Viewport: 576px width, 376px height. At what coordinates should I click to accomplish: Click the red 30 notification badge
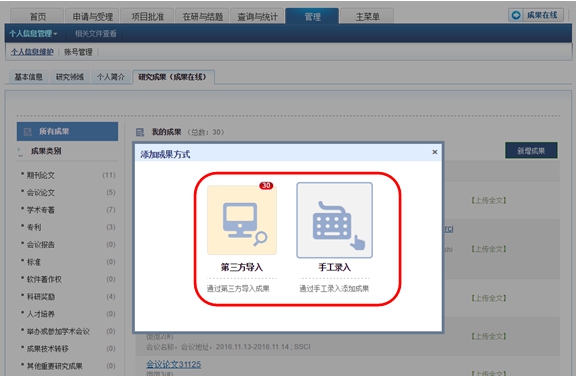point(266,185)
